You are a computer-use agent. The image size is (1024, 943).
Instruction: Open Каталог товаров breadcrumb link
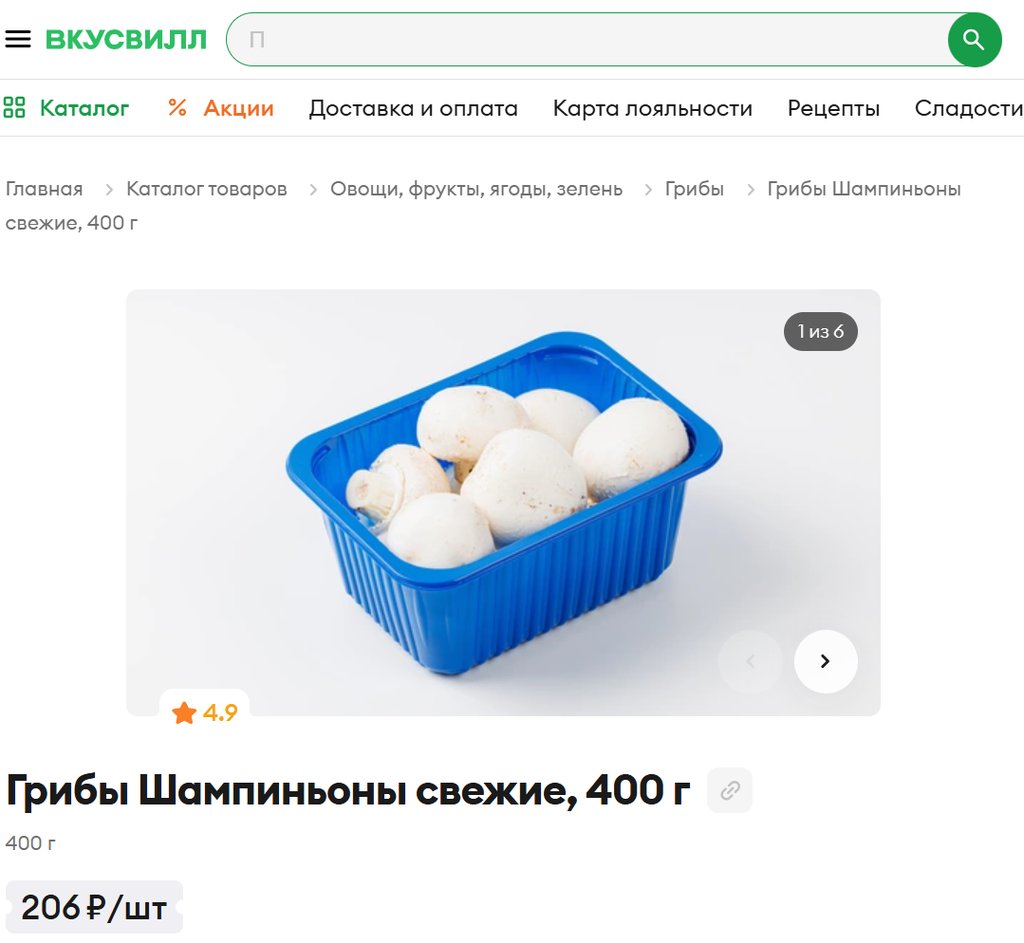pyautogui.click(x=206, y=189)
